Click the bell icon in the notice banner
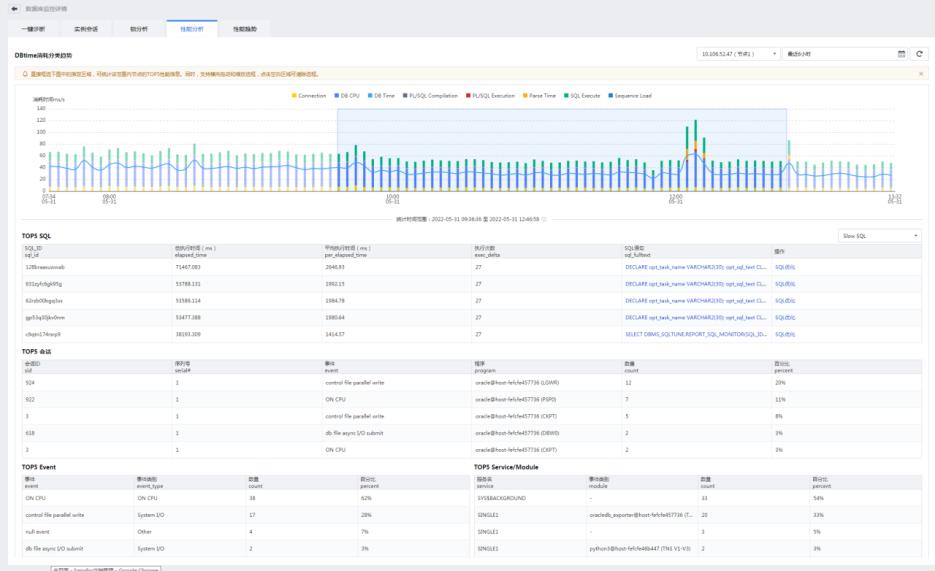Image resolution: width=935 pixels, height=571 pixels. pos(24,74)
